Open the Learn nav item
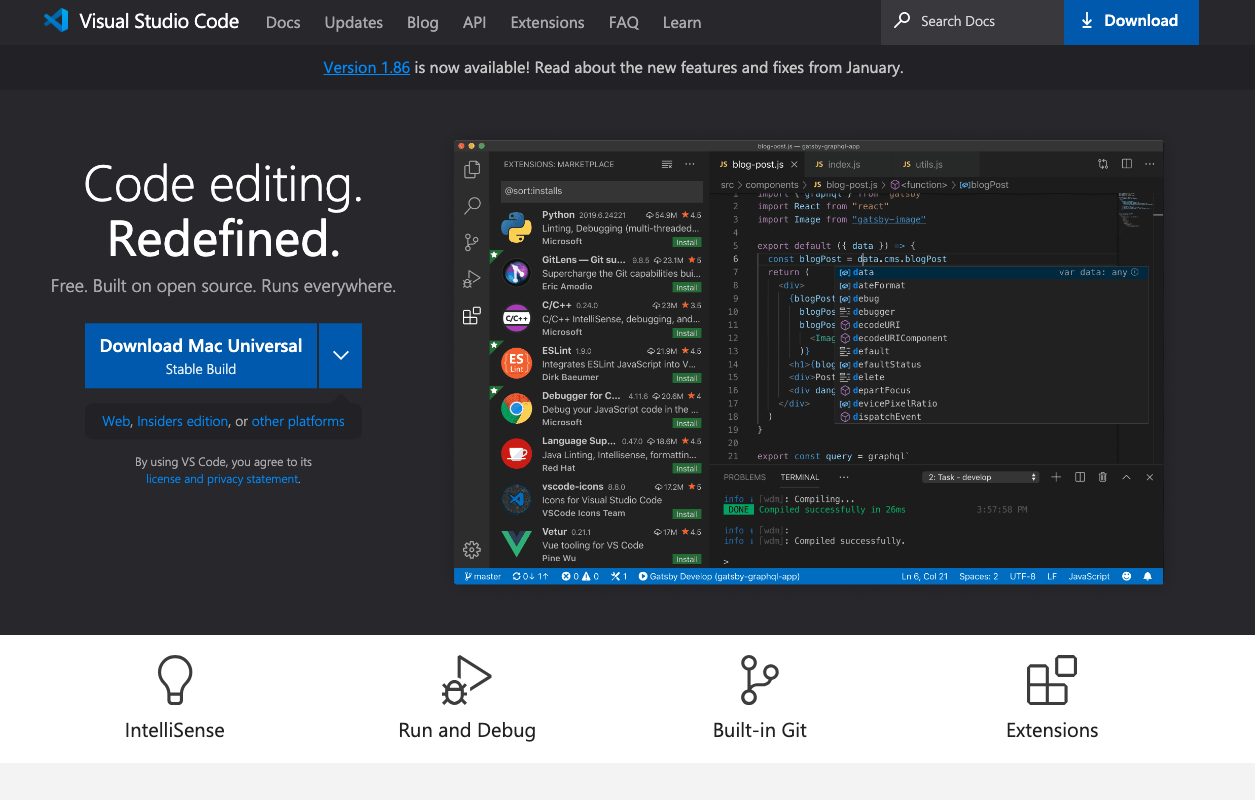Viewport: 1255px width, 800px height. pyautogui.click(x=682, y=22)
